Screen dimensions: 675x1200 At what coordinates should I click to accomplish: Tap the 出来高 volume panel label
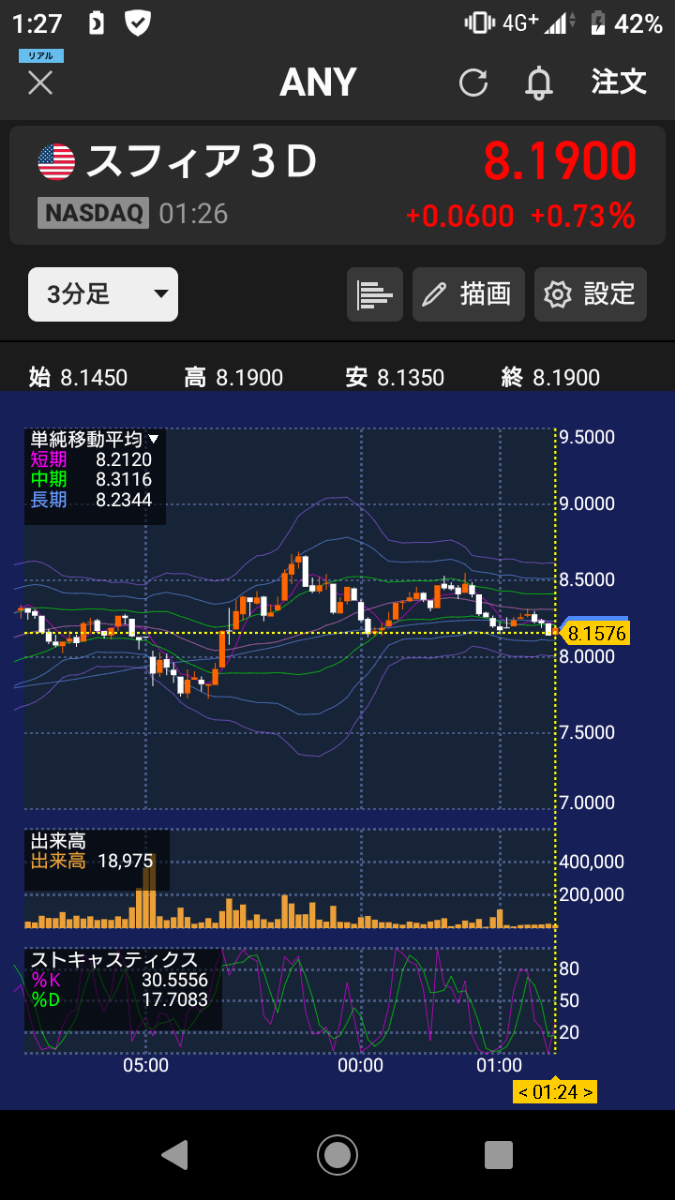58,842
